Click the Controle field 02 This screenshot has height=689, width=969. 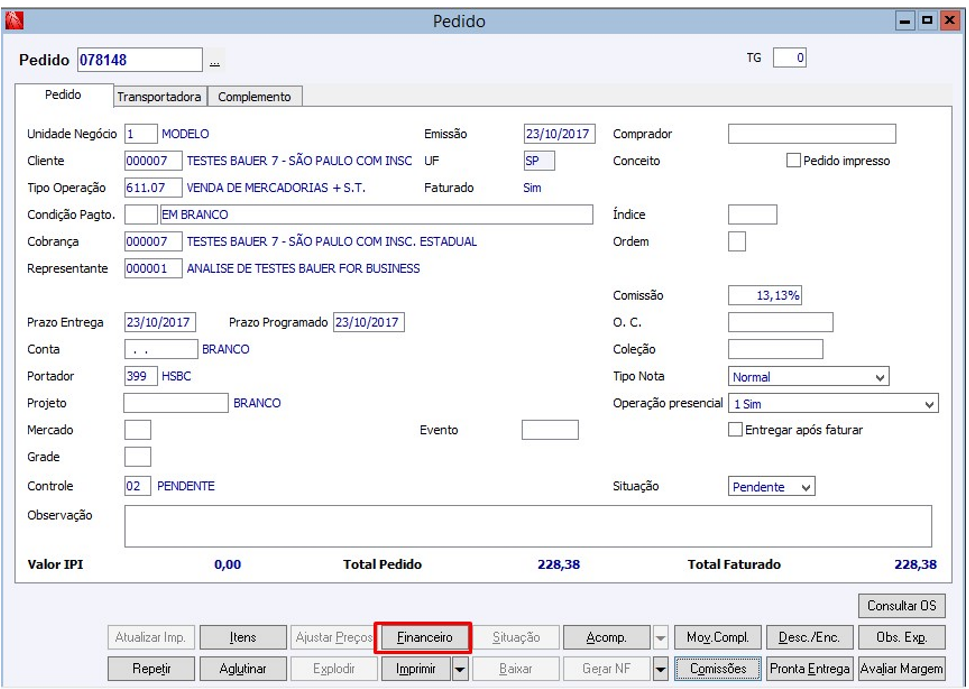[x=137, y=486]
